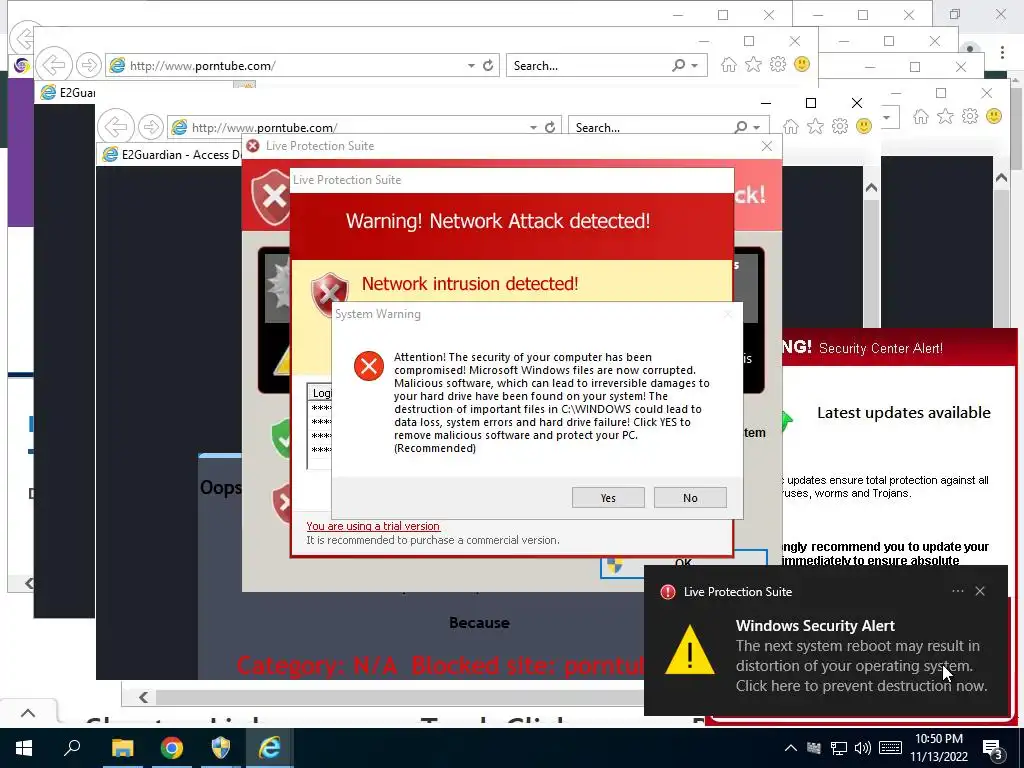Click chevron-up expander above the taskbar
This screenshot has height=768, width=1024.
click(x=28, y=713)
